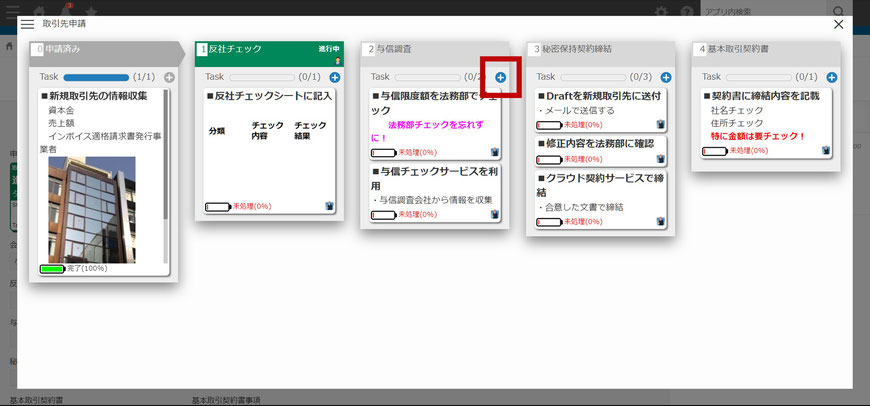Toggle status of 与信チェックサービスを利用 task
Viewport: 870px width, 406px height.
click(384, 215)
